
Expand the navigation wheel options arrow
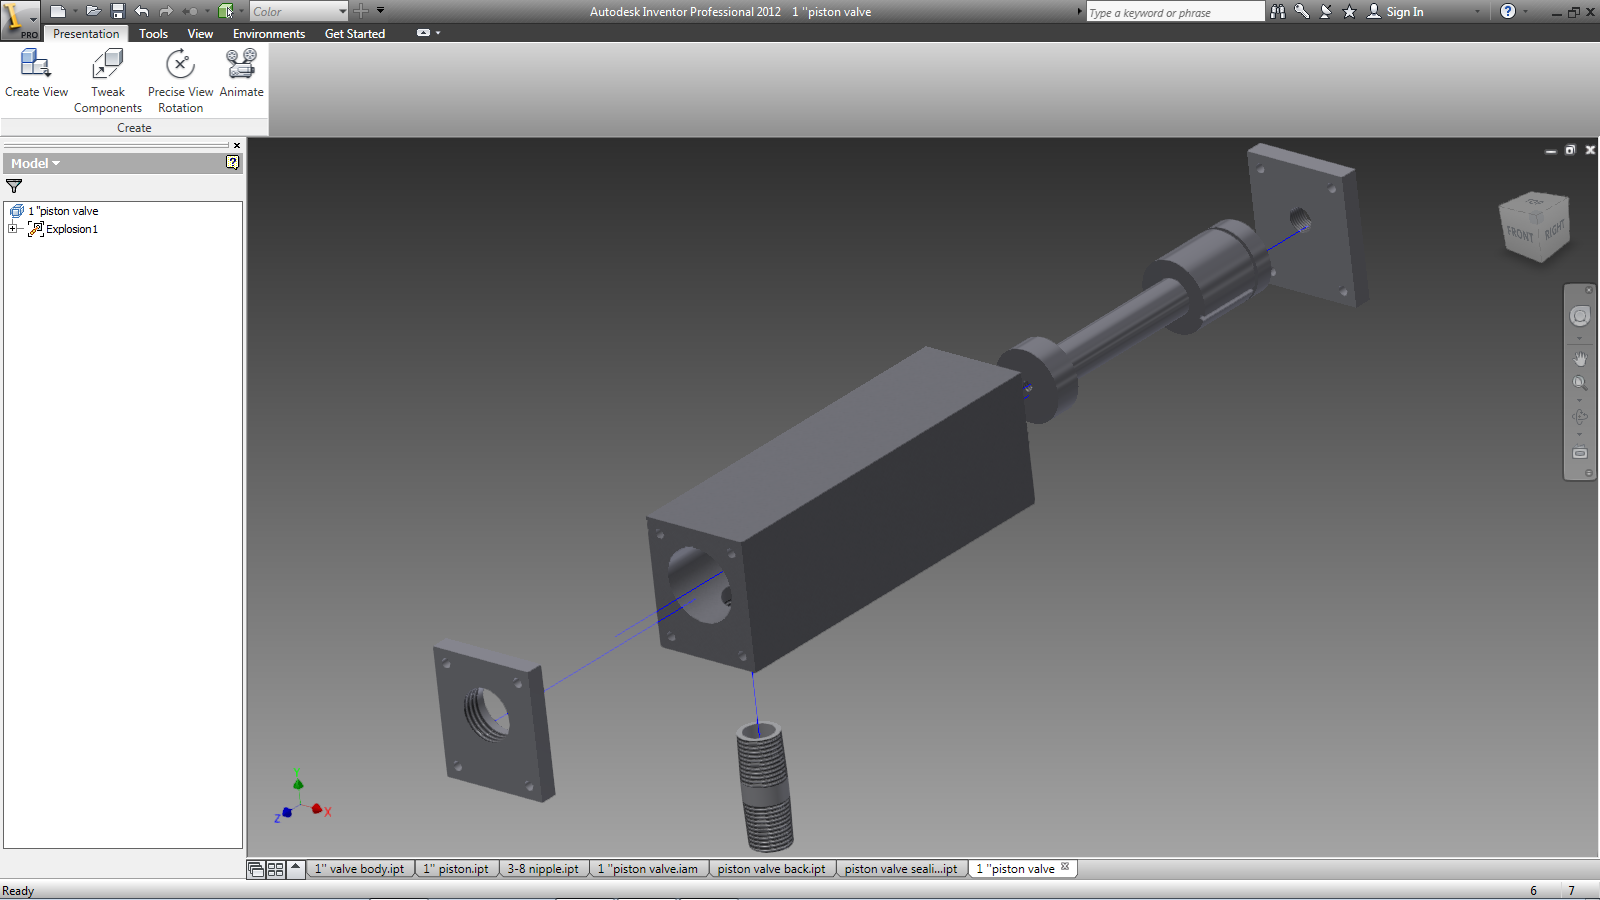1580,337
